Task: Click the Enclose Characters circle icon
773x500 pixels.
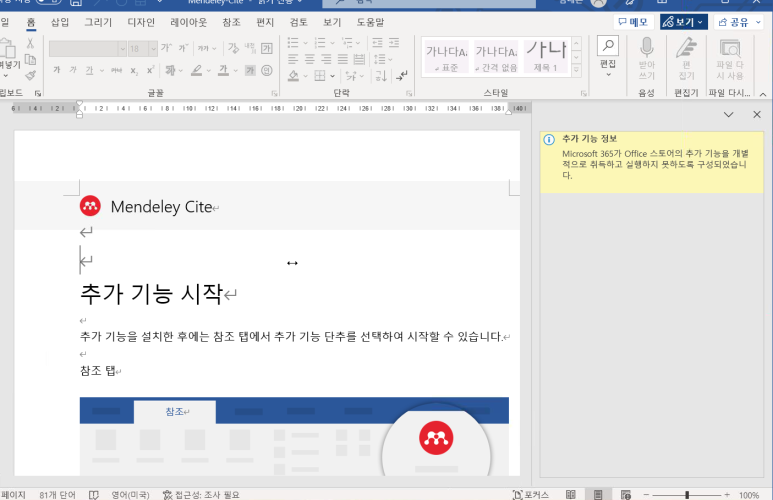Action: [x=267, y=71]
